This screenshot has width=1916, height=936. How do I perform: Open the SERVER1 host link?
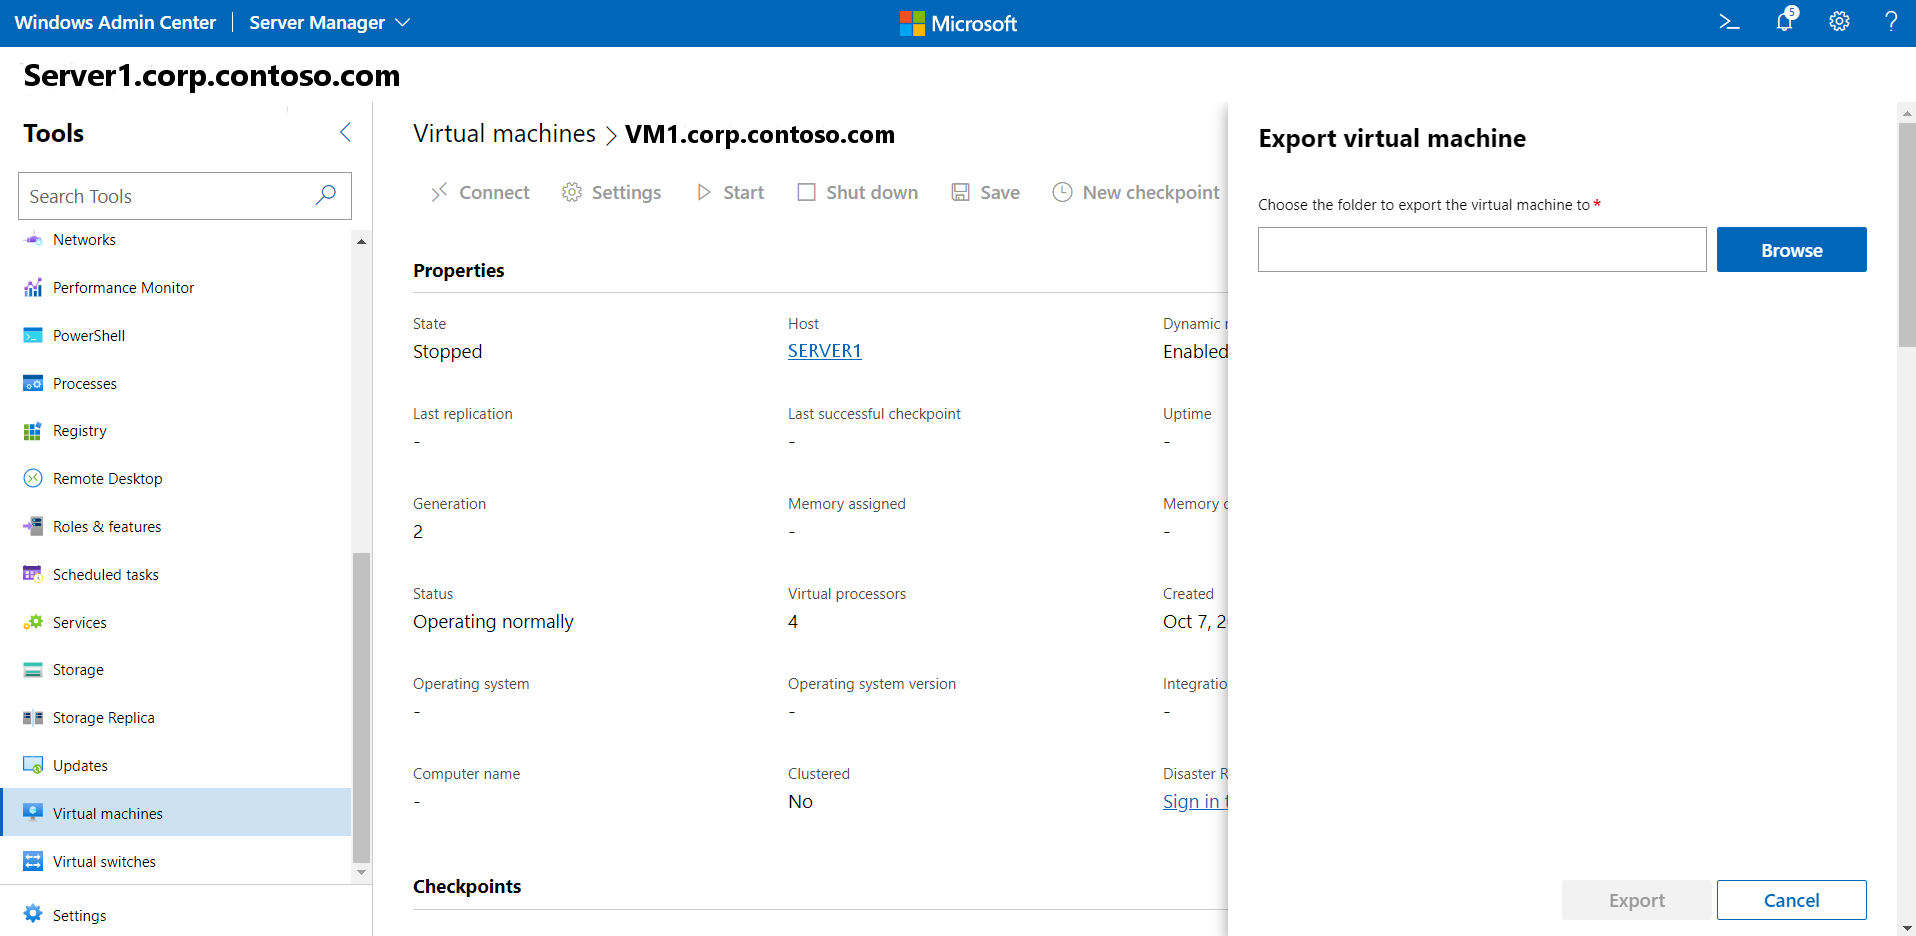click(x=824, y=351)
